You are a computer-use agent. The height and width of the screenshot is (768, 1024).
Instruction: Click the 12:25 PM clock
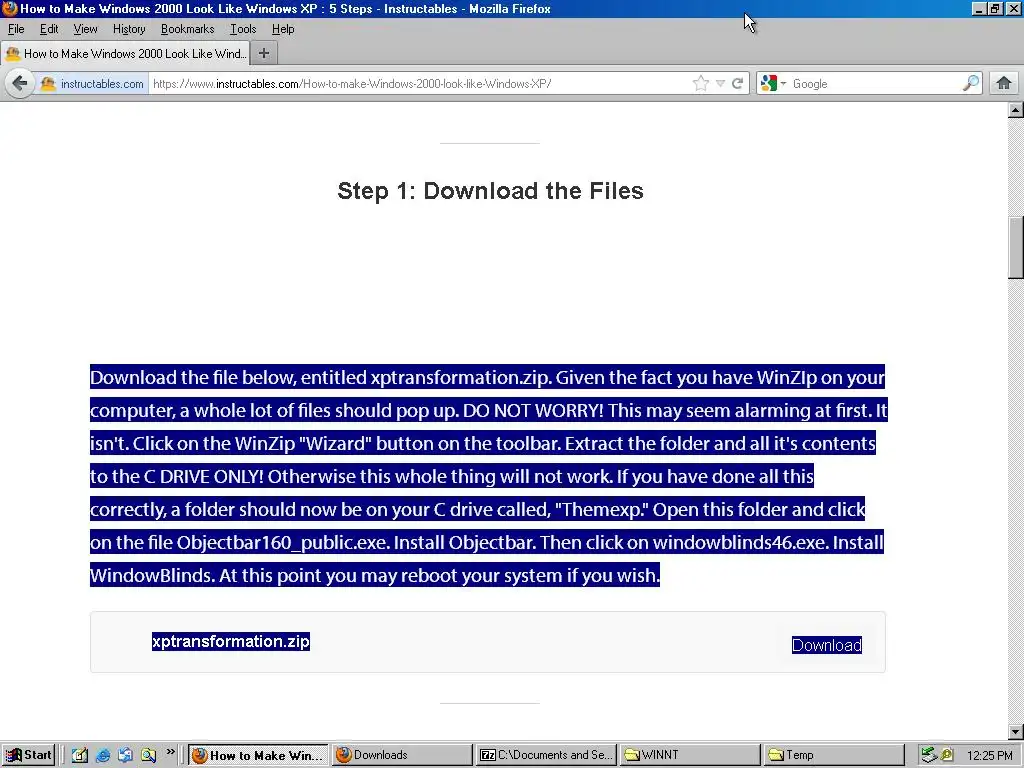click(990, 756)
